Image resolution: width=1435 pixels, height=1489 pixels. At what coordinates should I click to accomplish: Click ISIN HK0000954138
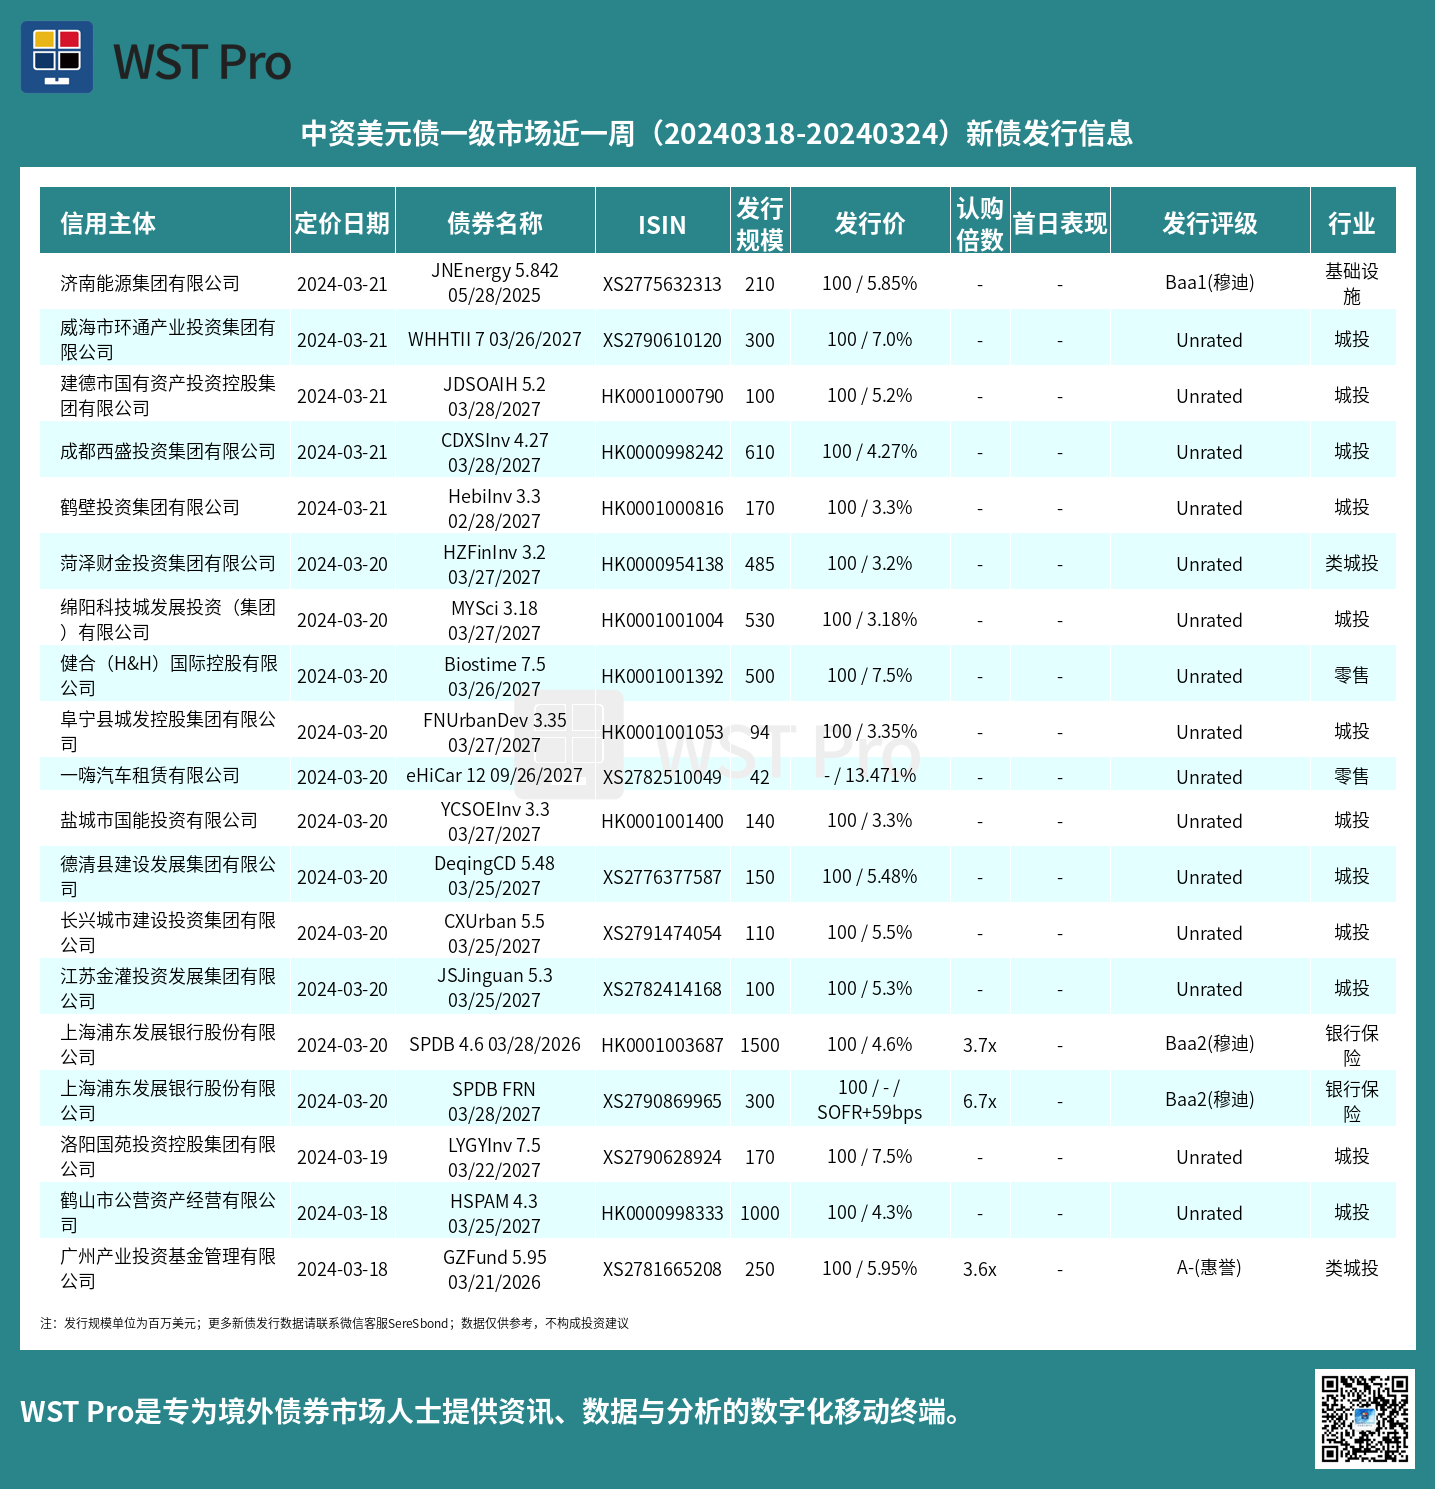pos(662,564)
